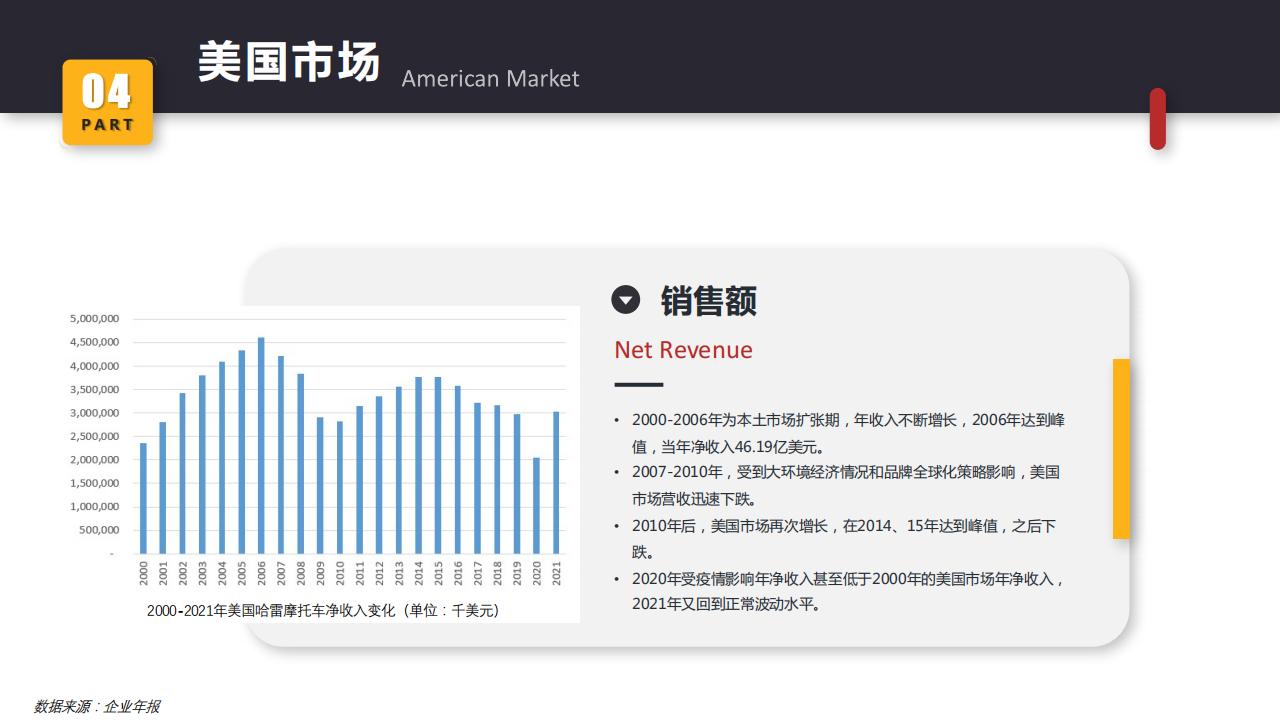
Task: Click the 500,000 y-axis label
Action: (99, 530)
